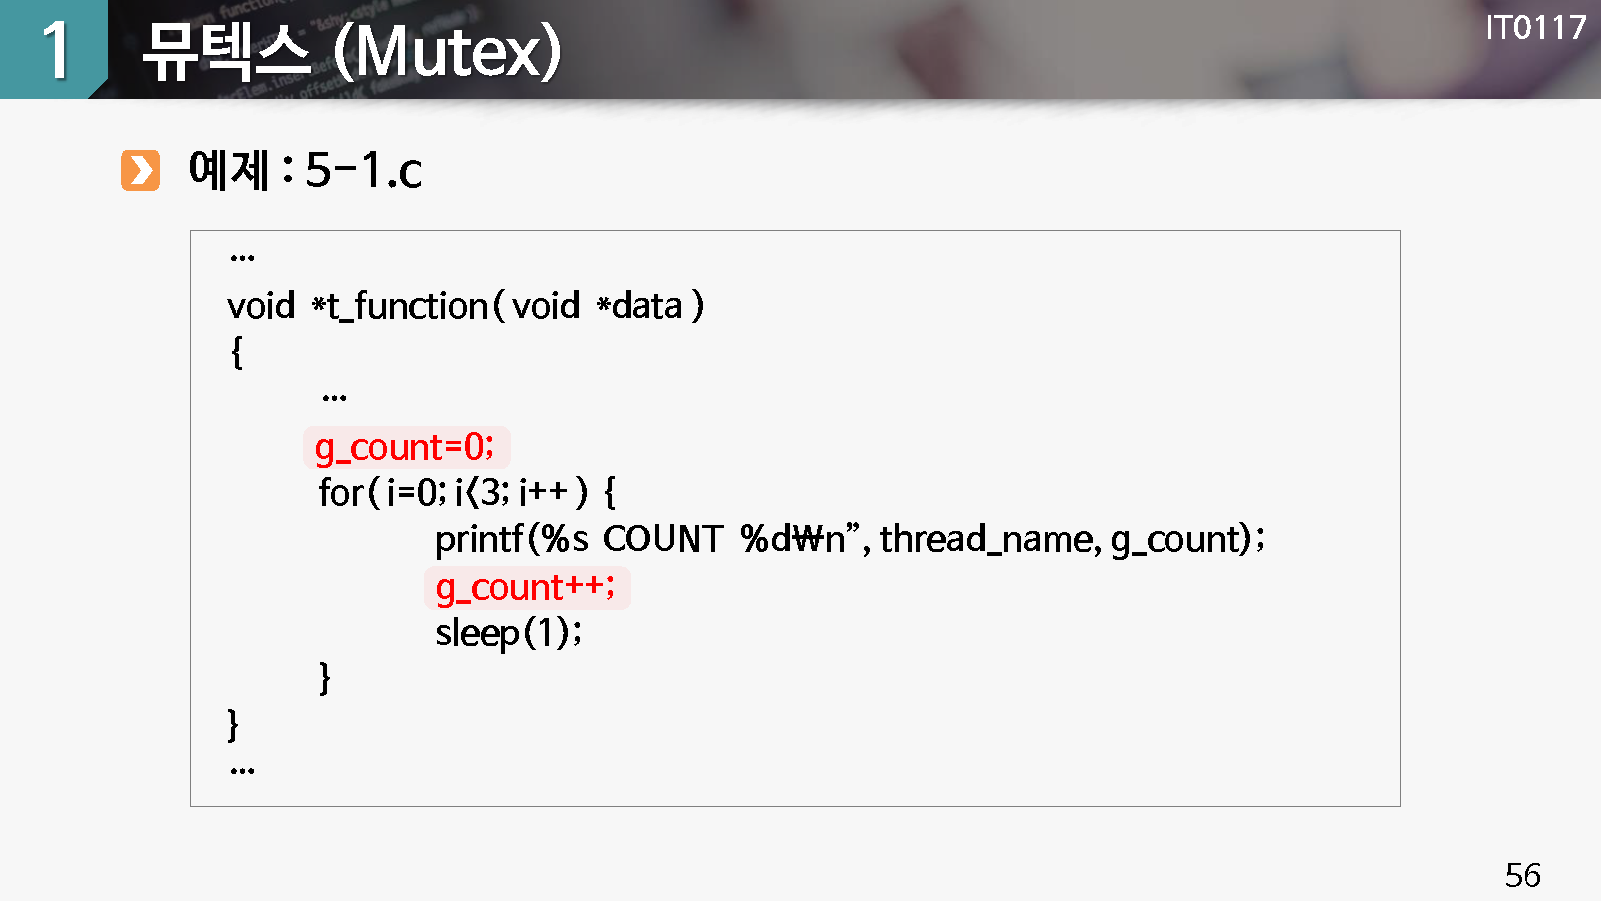Select the 예제 : 5-1.c heading
1601x901 pixels.
[305, 170]
